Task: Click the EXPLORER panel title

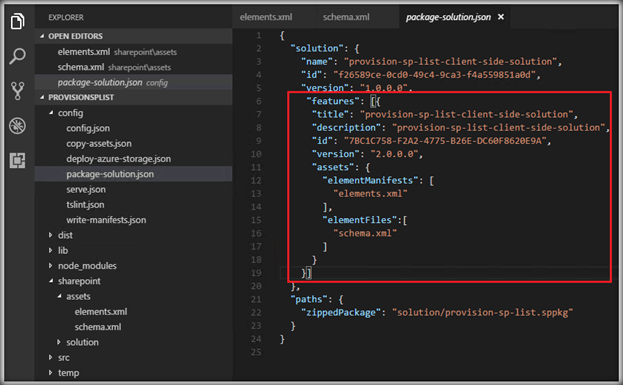Action: [x=66, y=17]
